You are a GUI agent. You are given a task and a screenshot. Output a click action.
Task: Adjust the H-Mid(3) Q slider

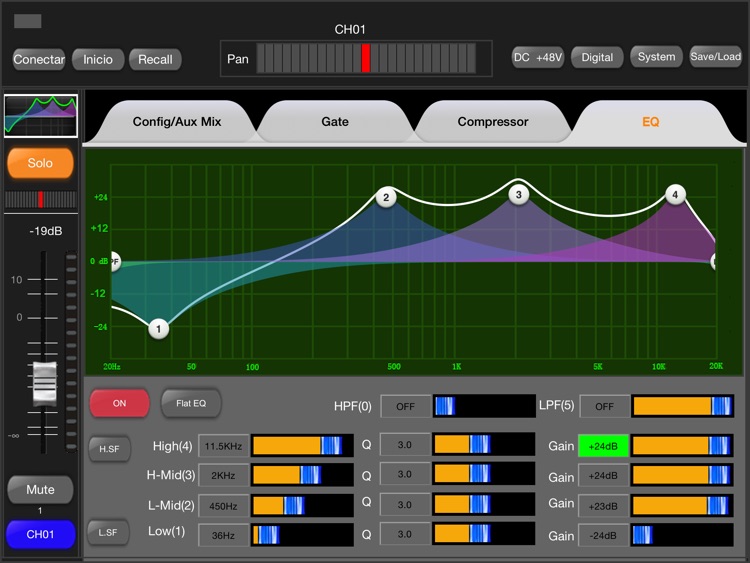click(x=484, y=474)
